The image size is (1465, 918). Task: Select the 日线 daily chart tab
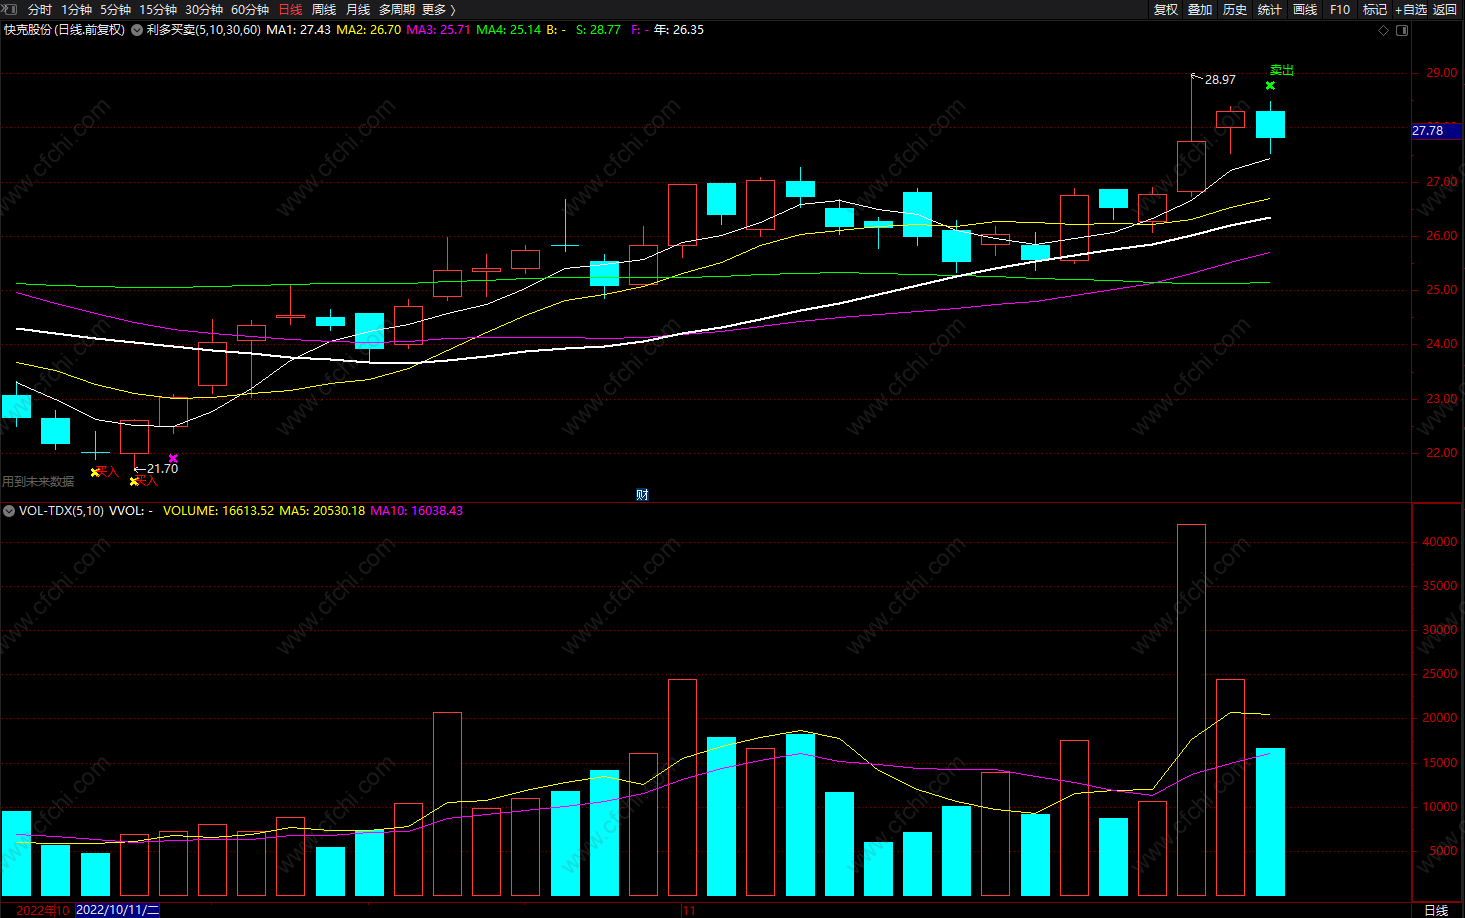click(x=290, y=9)
